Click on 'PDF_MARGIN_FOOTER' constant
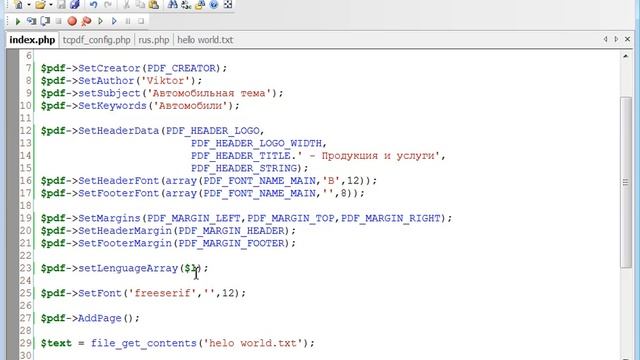This screenshot has width=640, height=360. tap(231, 243)
